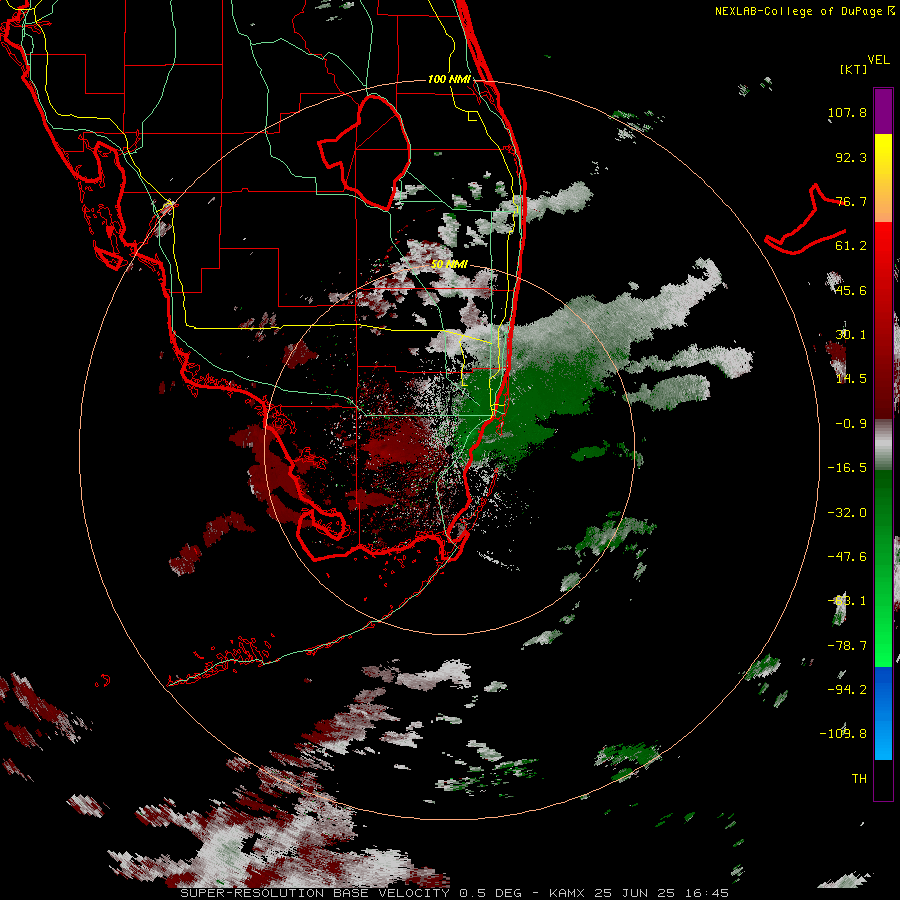Click the 100 NMI range ring label
The height and width of the screenshot is (900, 900).
tap(449, 79)
